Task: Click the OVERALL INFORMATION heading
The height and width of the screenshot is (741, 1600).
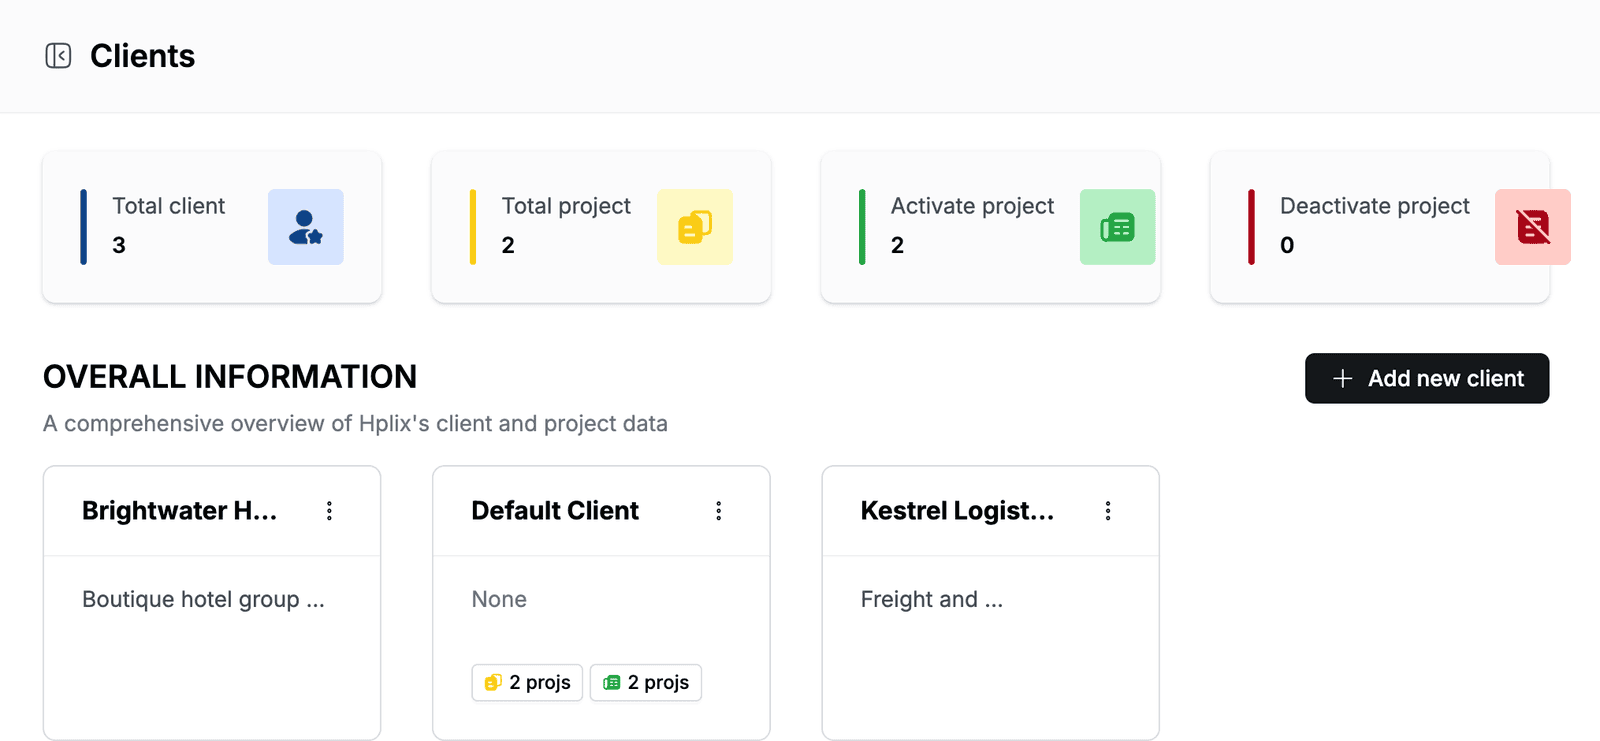Action: coord(230,377)
